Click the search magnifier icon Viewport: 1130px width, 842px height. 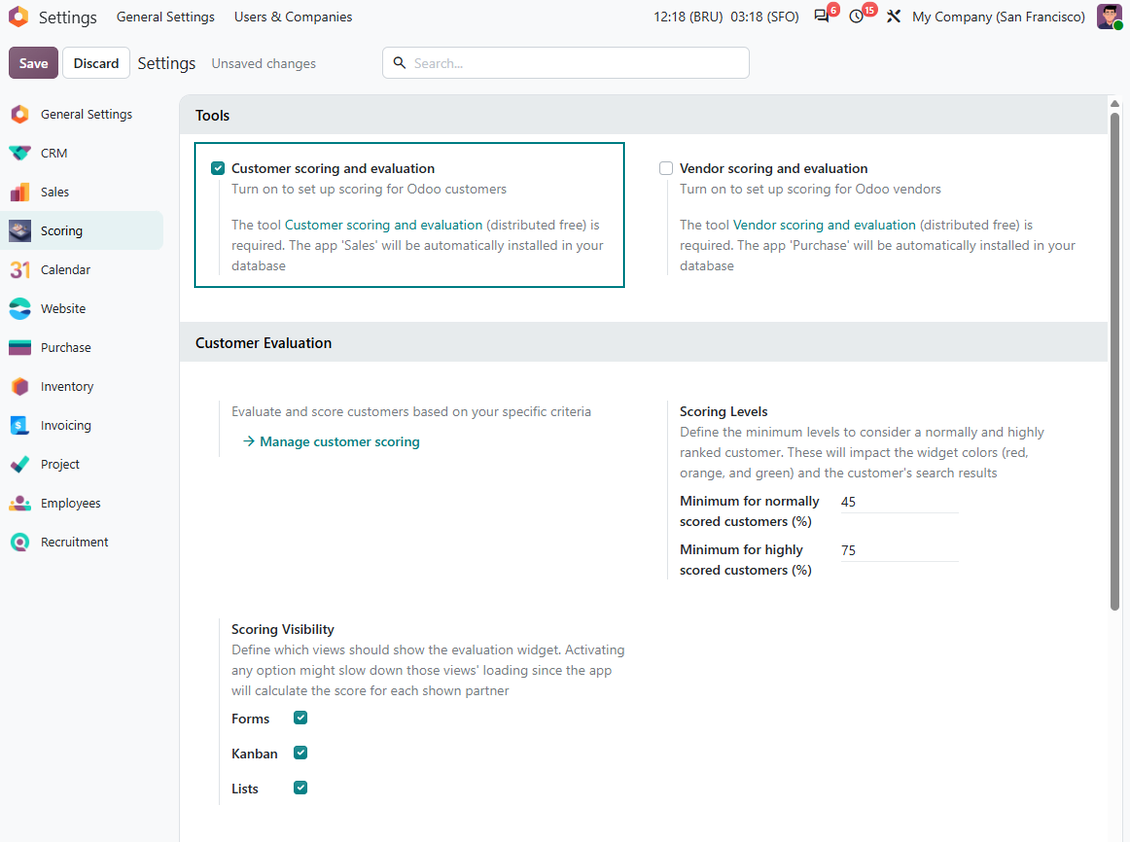pos(399,63)
